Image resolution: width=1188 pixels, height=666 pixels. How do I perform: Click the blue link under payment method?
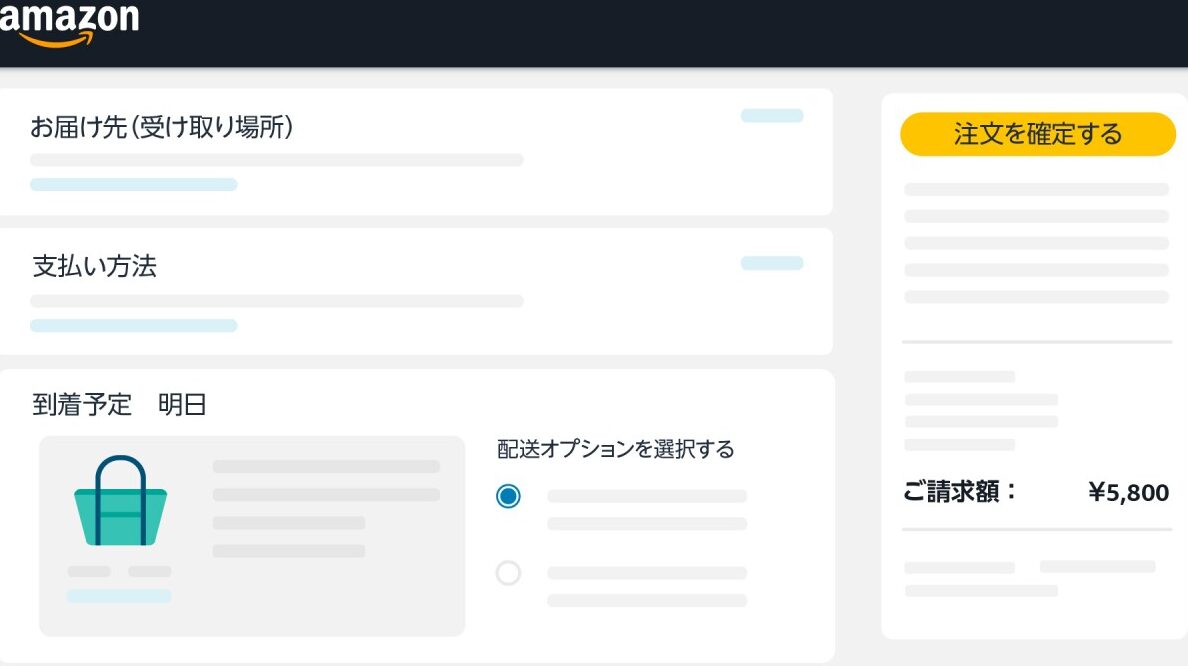pos(133,325)
